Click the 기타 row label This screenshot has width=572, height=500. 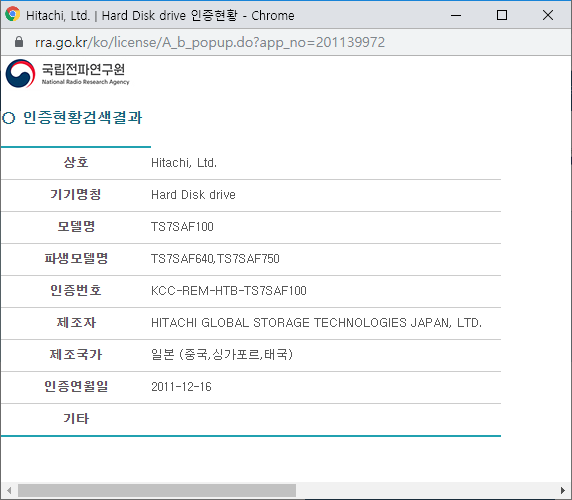click(x=76, y=418)
